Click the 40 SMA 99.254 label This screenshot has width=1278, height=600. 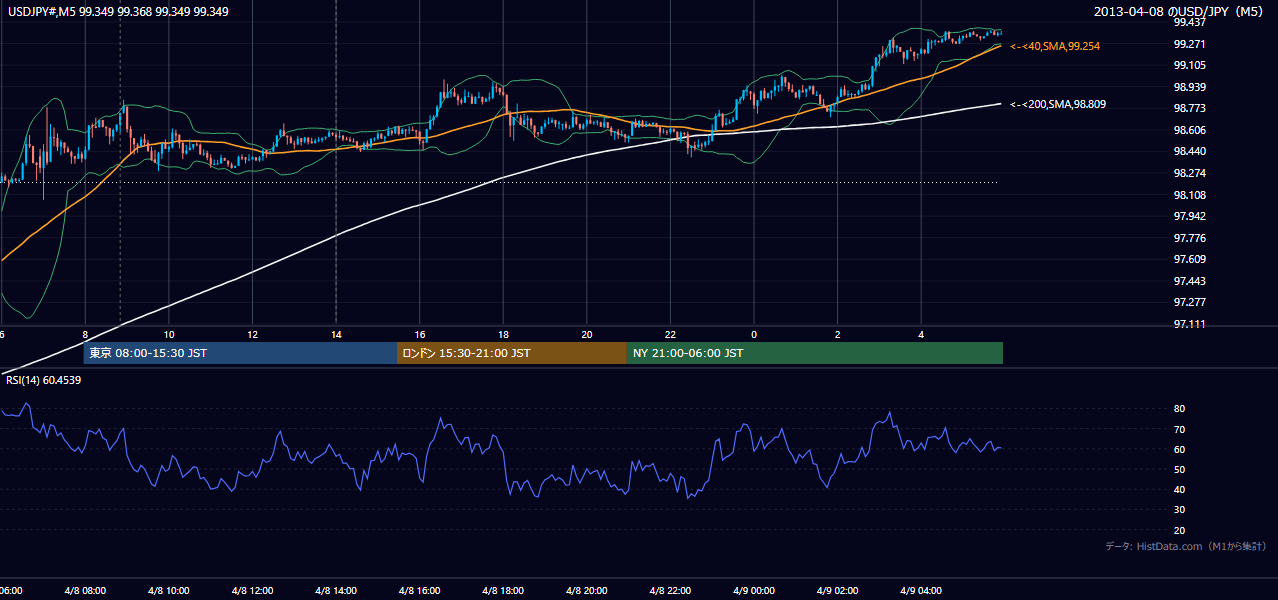(1055, 46)
